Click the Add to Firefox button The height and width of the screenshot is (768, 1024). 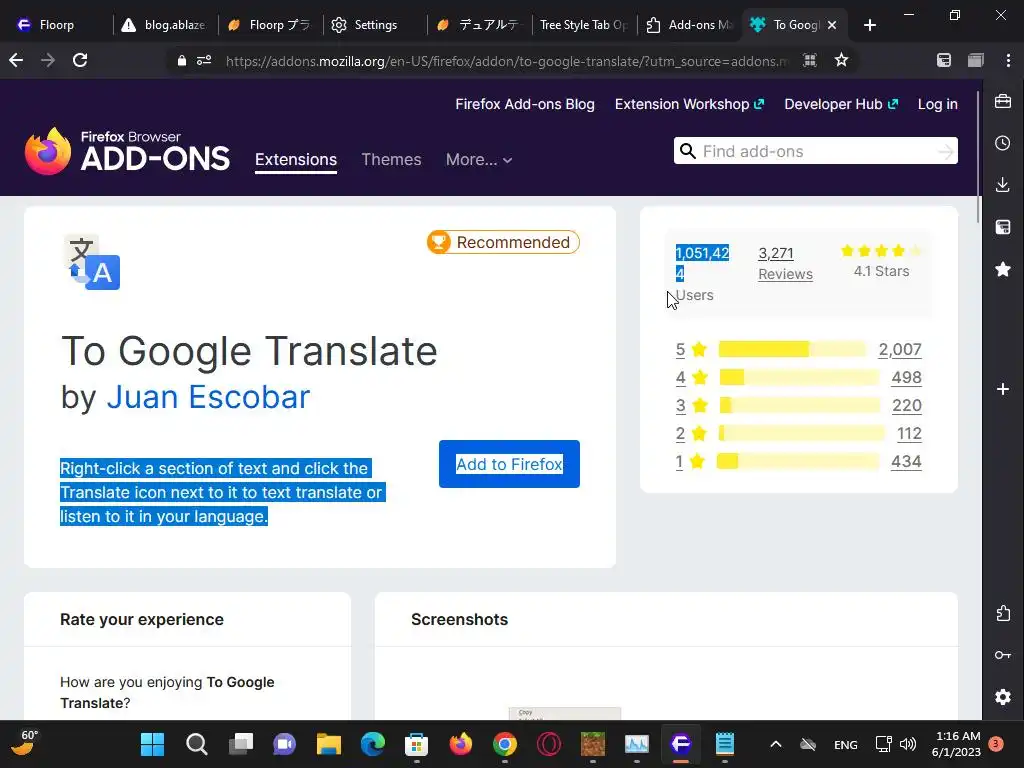(x=509, y=464)
